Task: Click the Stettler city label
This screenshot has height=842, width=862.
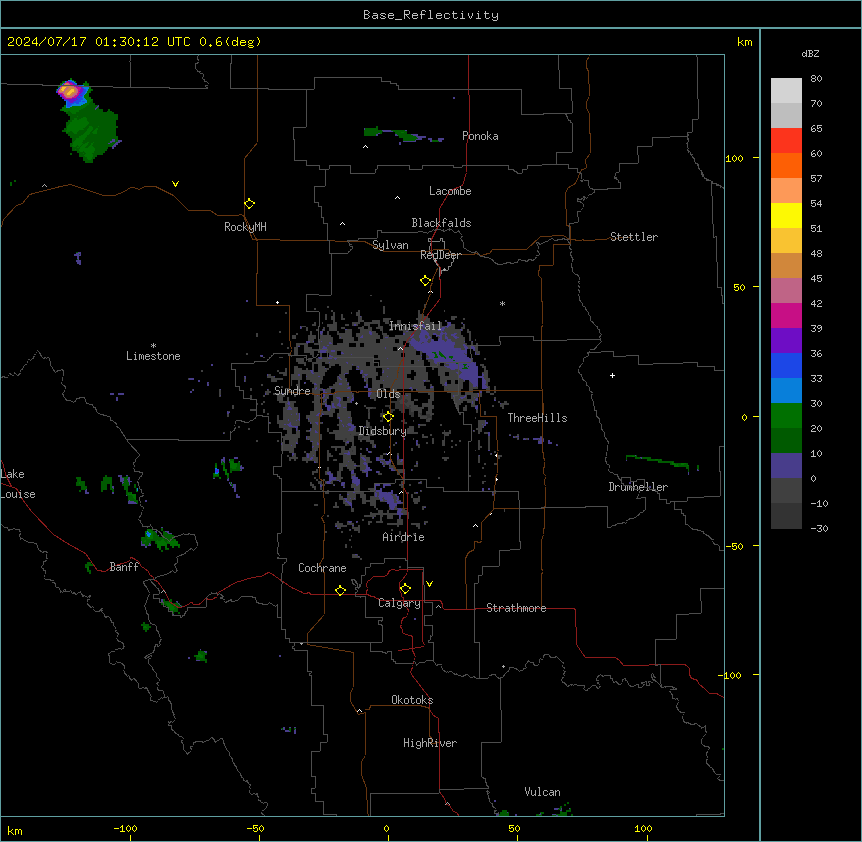Action: (x=634, y=237)
